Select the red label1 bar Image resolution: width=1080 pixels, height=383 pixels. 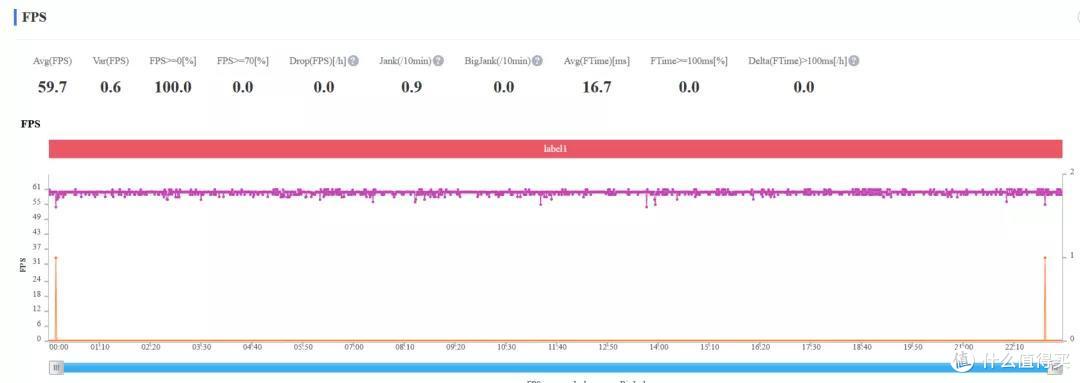click(555, 149)
